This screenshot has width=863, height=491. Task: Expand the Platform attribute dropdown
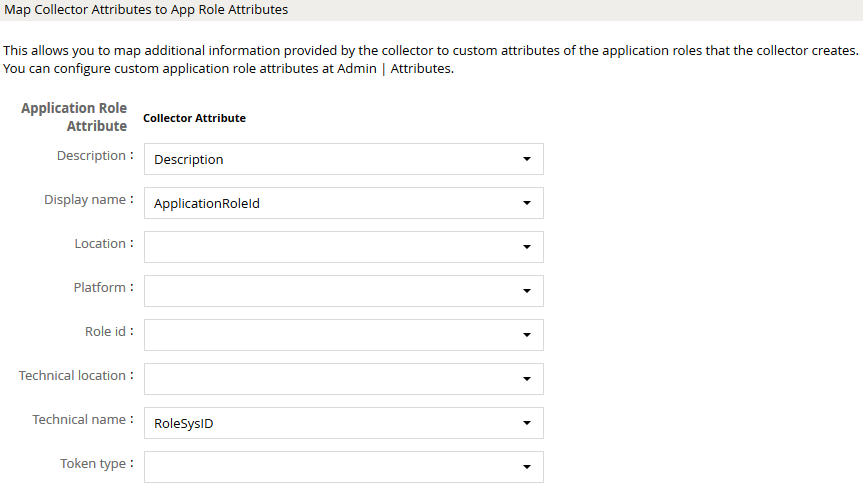click(343, 291)
